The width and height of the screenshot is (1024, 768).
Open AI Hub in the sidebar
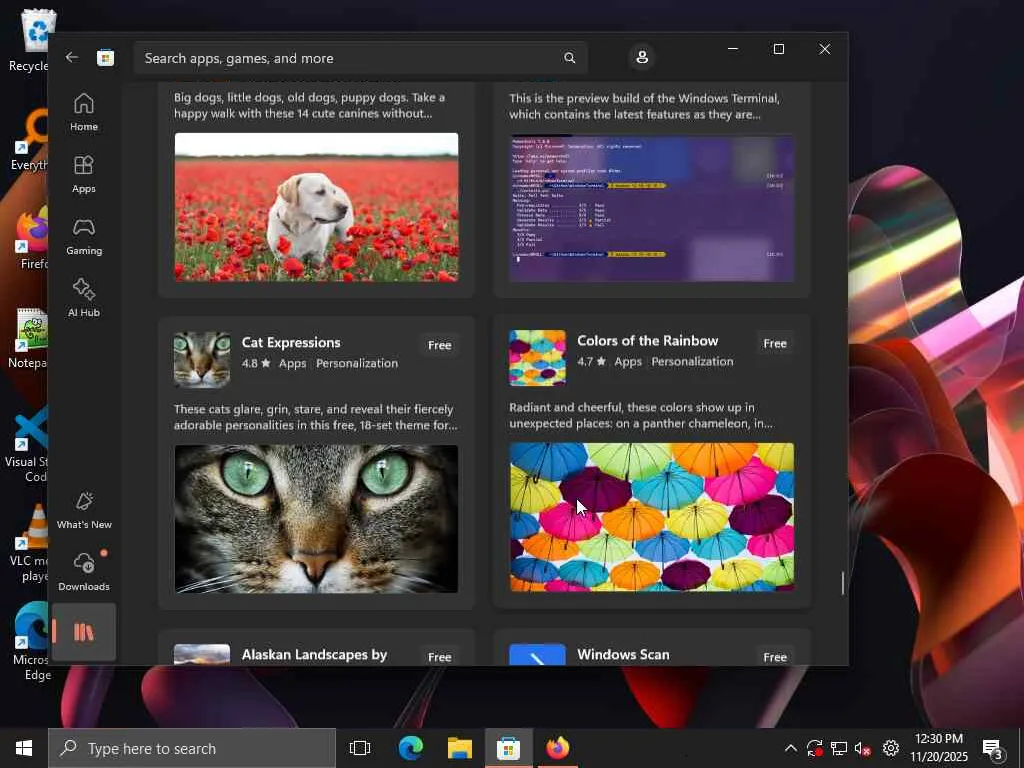coord(84,298)
